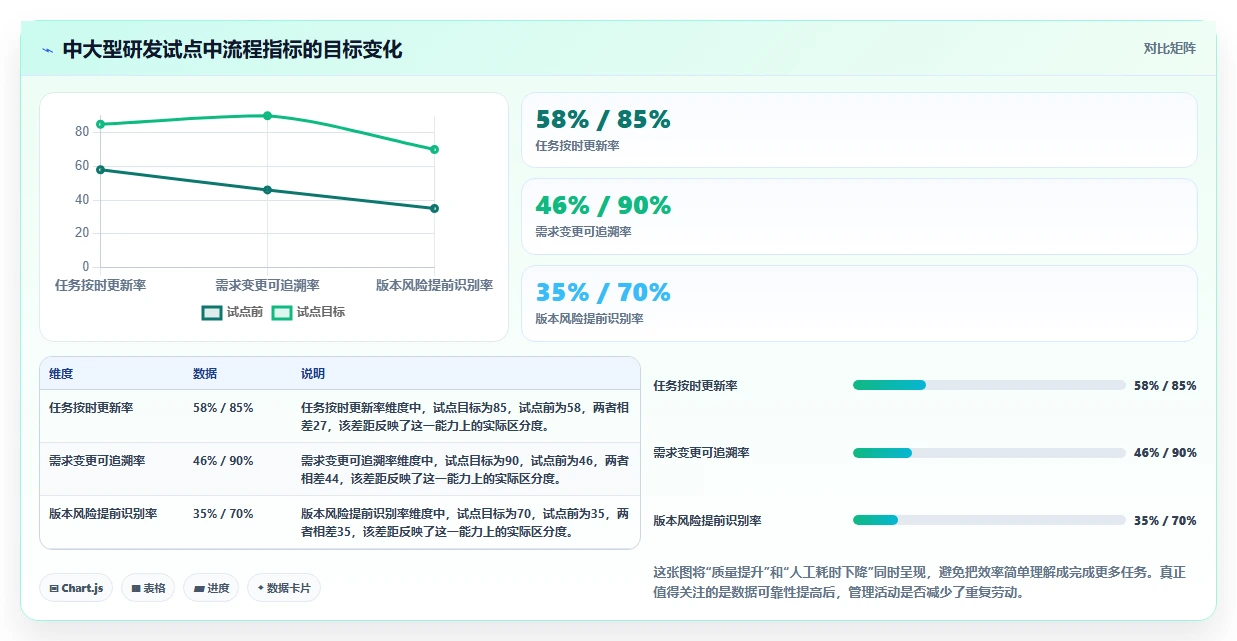Click the table data cell 35% / 70%

[x=223, y=514]
